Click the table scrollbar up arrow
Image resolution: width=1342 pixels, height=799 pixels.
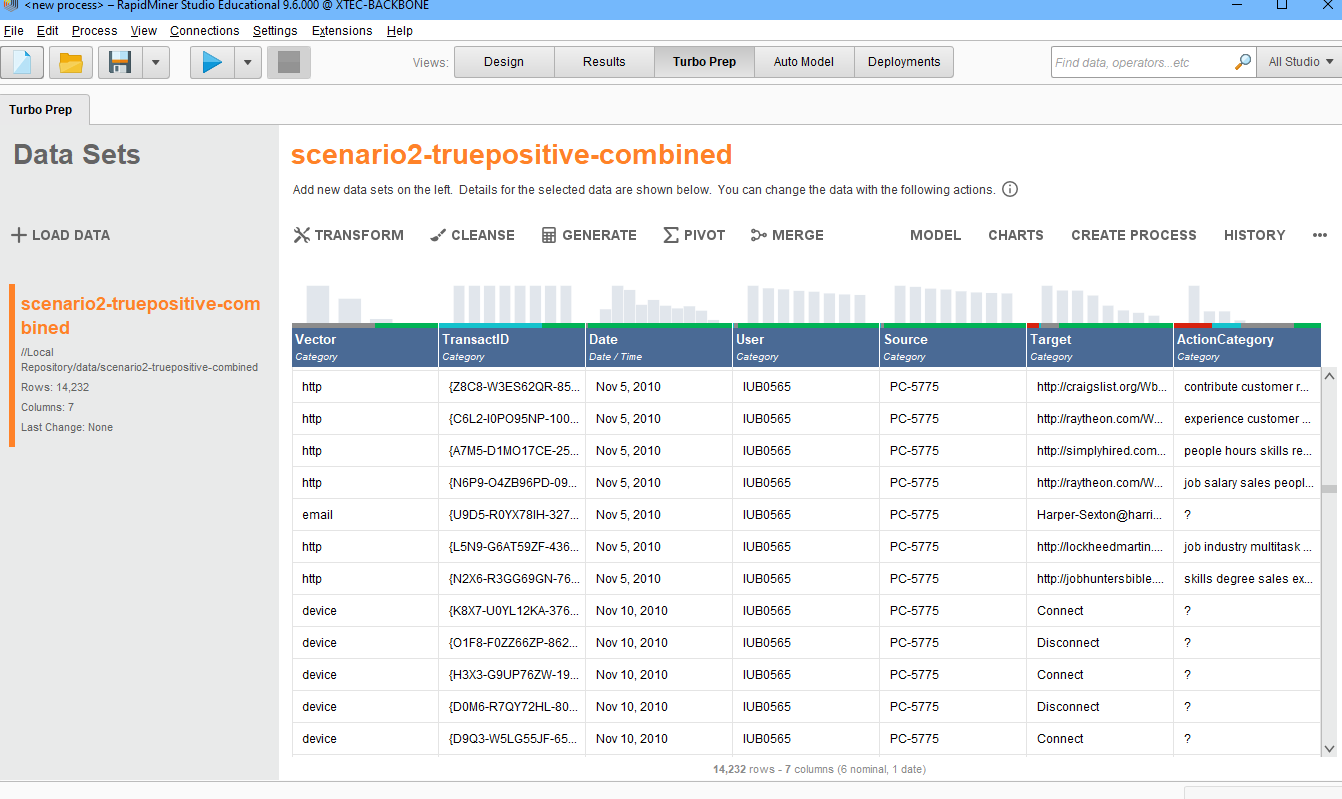click(1329, 376)
